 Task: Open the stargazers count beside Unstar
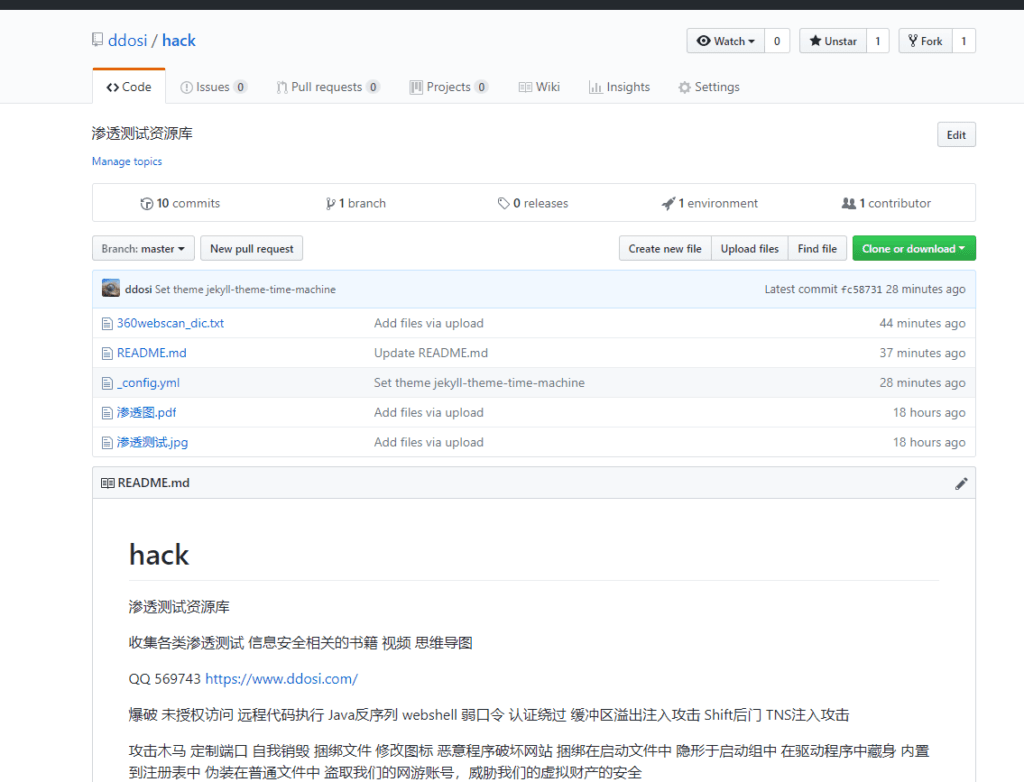[878, 41]
